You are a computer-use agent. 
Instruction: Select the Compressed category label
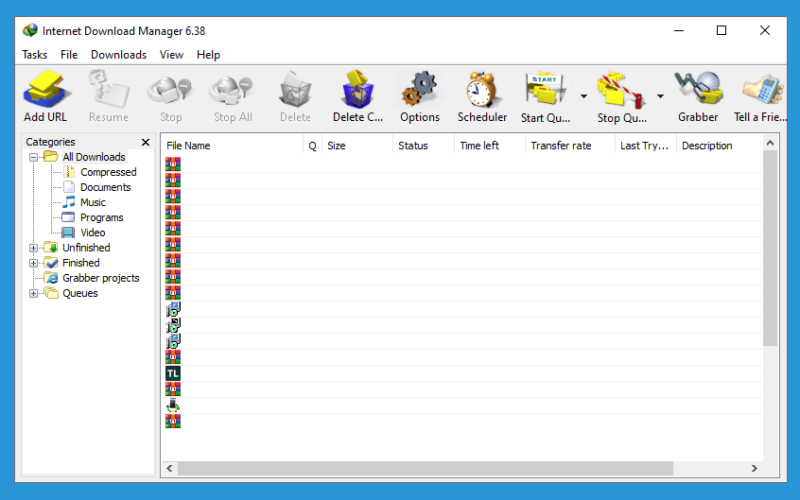pyautogui.click(x=108, y=172)
